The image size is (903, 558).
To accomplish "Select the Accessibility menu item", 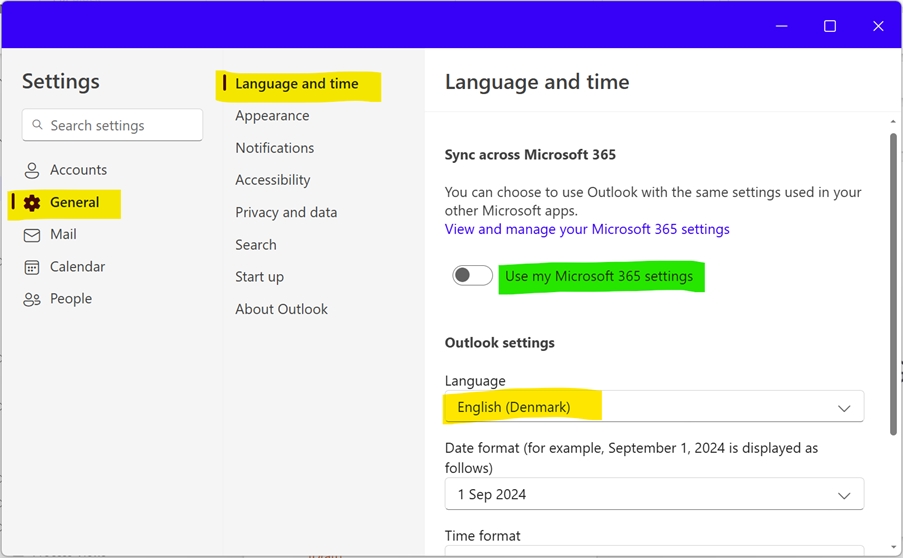I will [272, 180].
